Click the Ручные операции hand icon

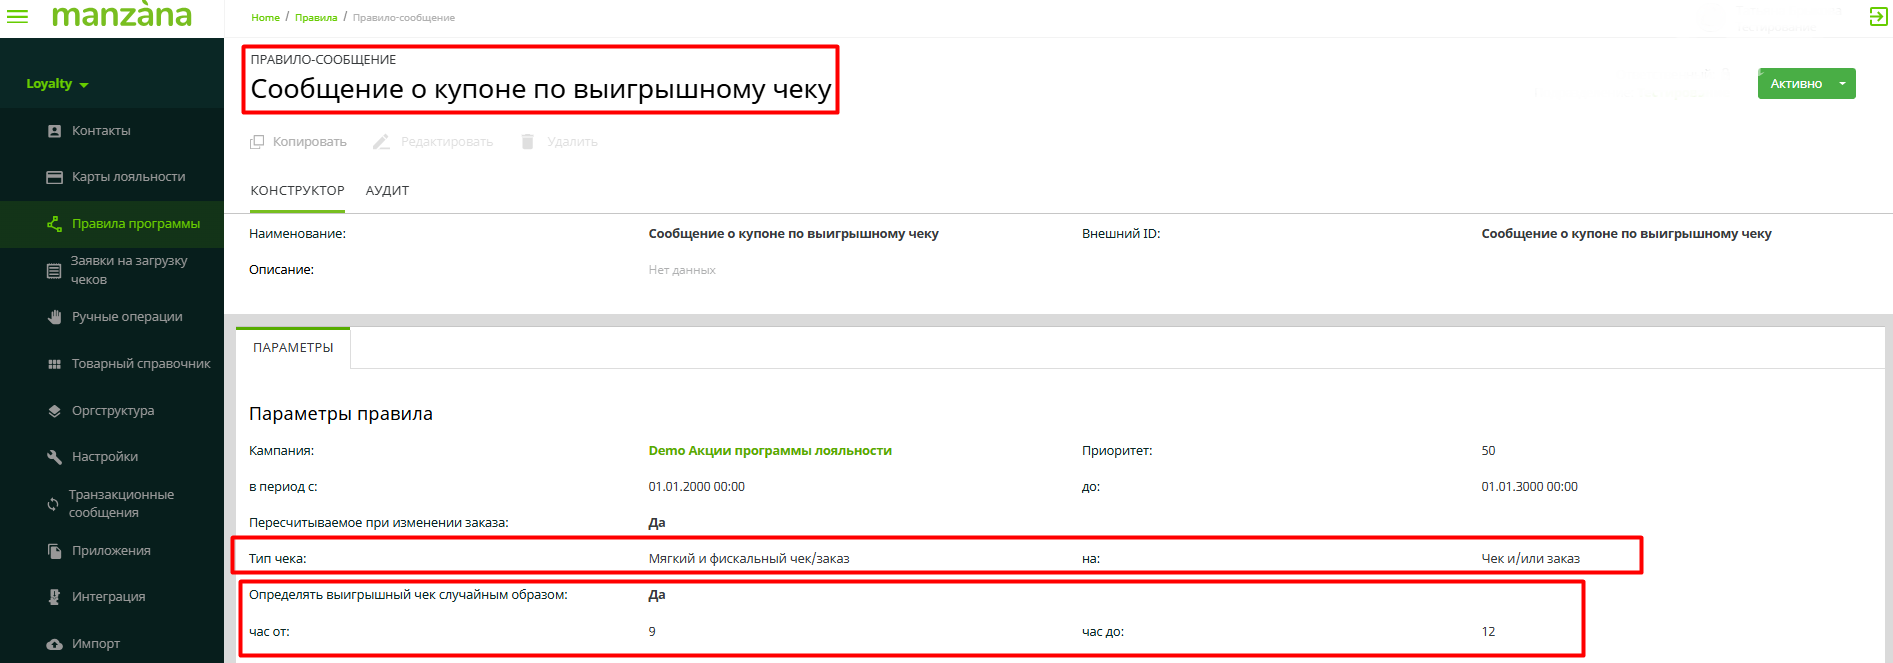(55, 317)
